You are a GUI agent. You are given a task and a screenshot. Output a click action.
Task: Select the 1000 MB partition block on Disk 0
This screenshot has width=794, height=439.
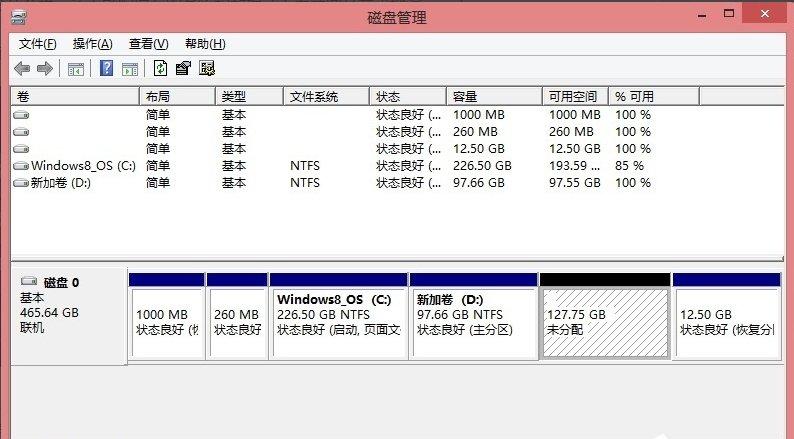coord(167,316)
